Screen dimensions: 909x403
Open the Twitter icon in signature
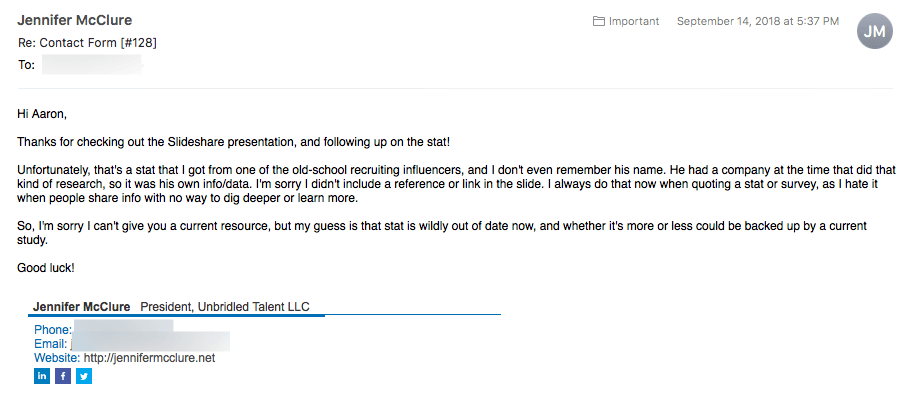pos(84,376)
